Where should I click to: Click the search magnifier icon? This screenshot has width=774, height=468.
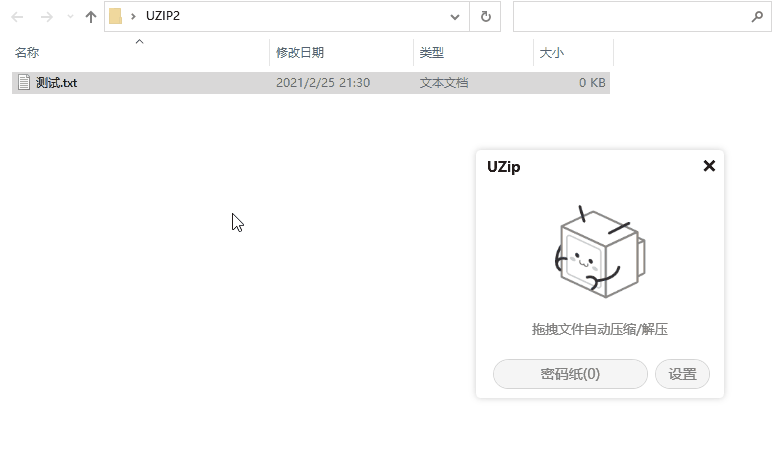757,17
